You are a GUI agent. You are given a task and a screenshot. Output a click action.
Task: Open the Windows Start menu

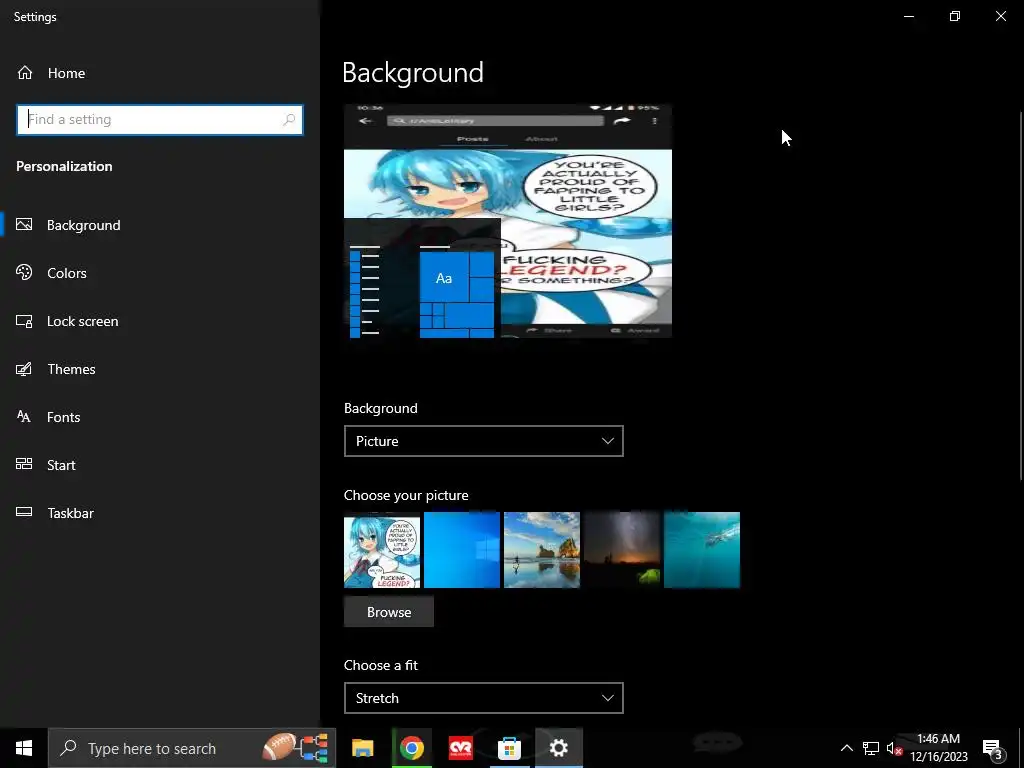[24, 748]
